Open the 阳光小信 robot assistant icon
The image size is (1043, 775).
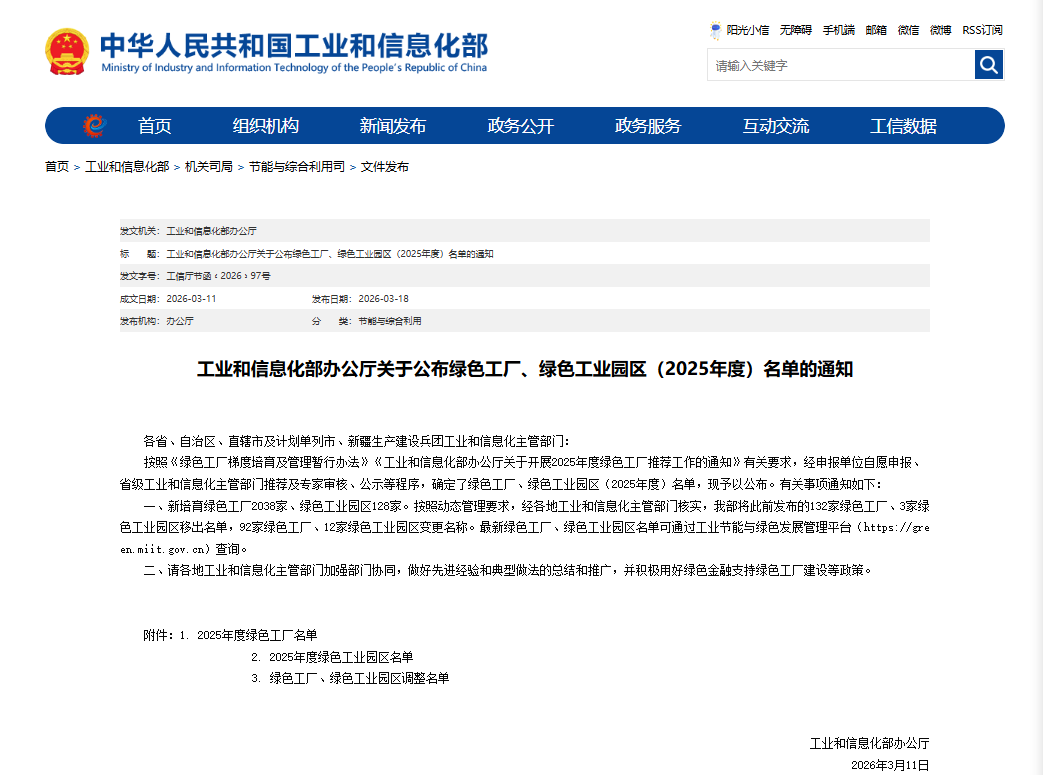tap(716, 30)
